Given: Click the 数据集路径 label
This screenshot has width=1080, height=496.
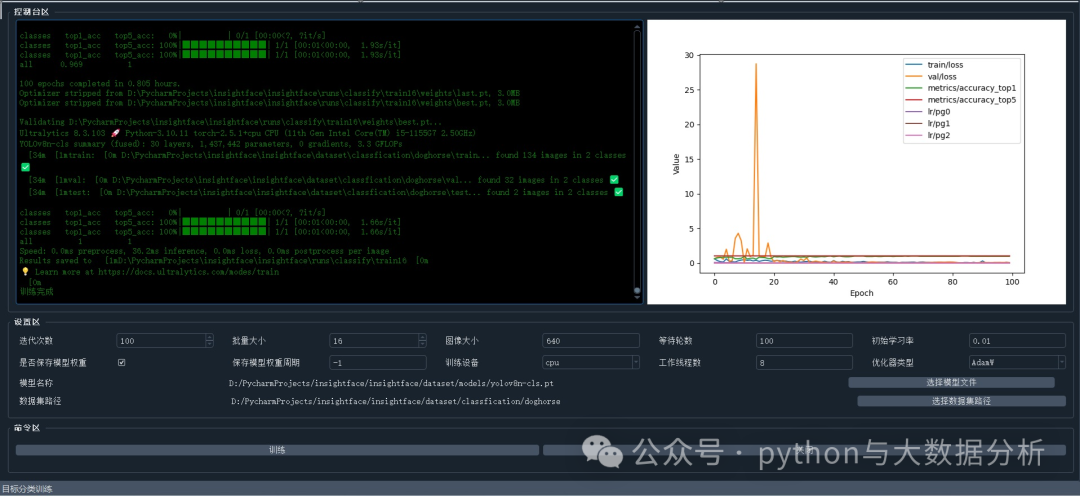Looking at the screenshot, I should pos(40,401).
